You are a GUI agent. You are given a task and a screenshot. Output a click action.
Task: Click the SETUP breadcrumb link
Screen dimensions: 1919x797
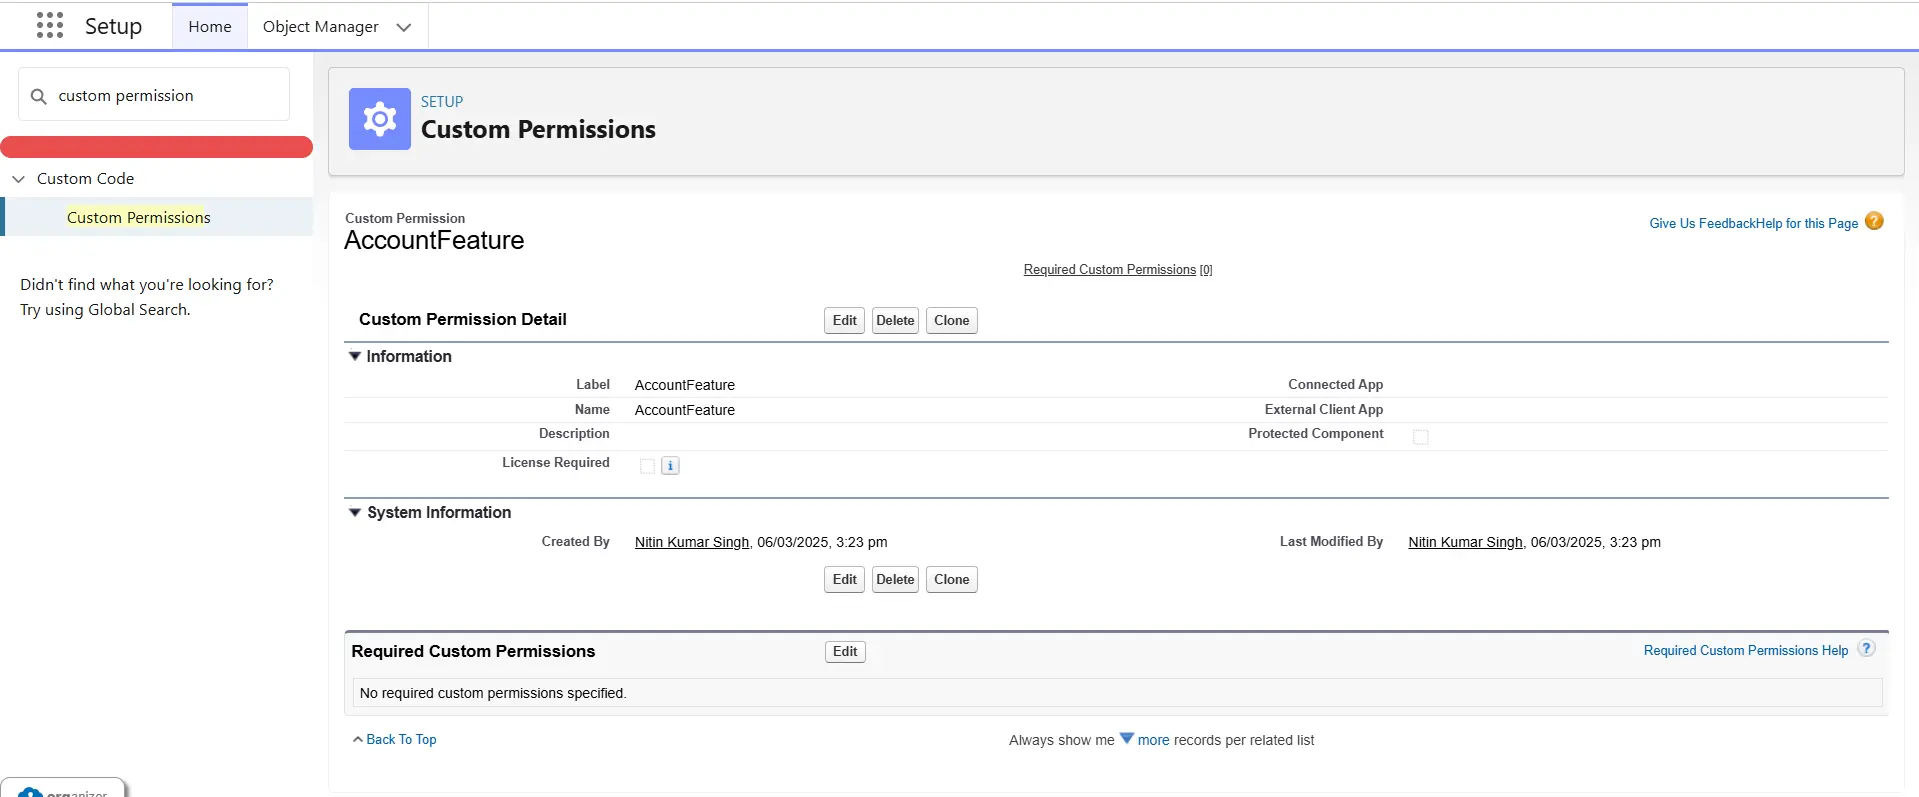[x=442, y=102]
